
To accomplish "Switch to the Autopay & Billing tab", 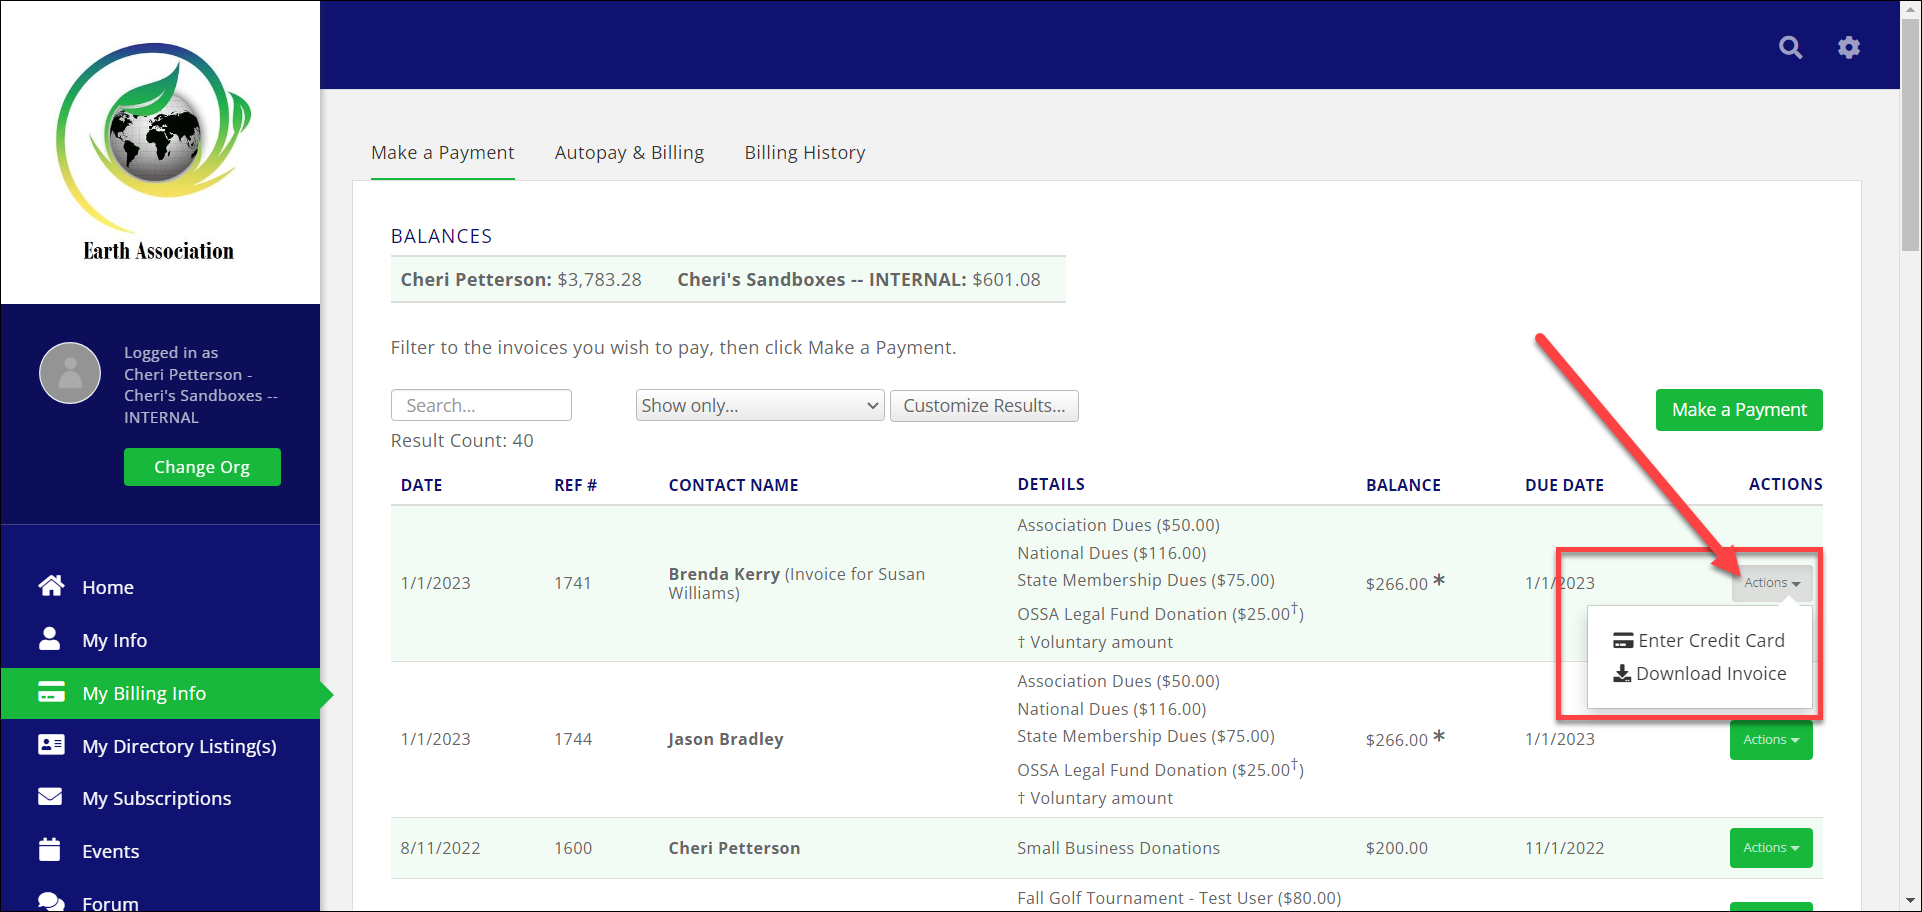I will (629, 152).
